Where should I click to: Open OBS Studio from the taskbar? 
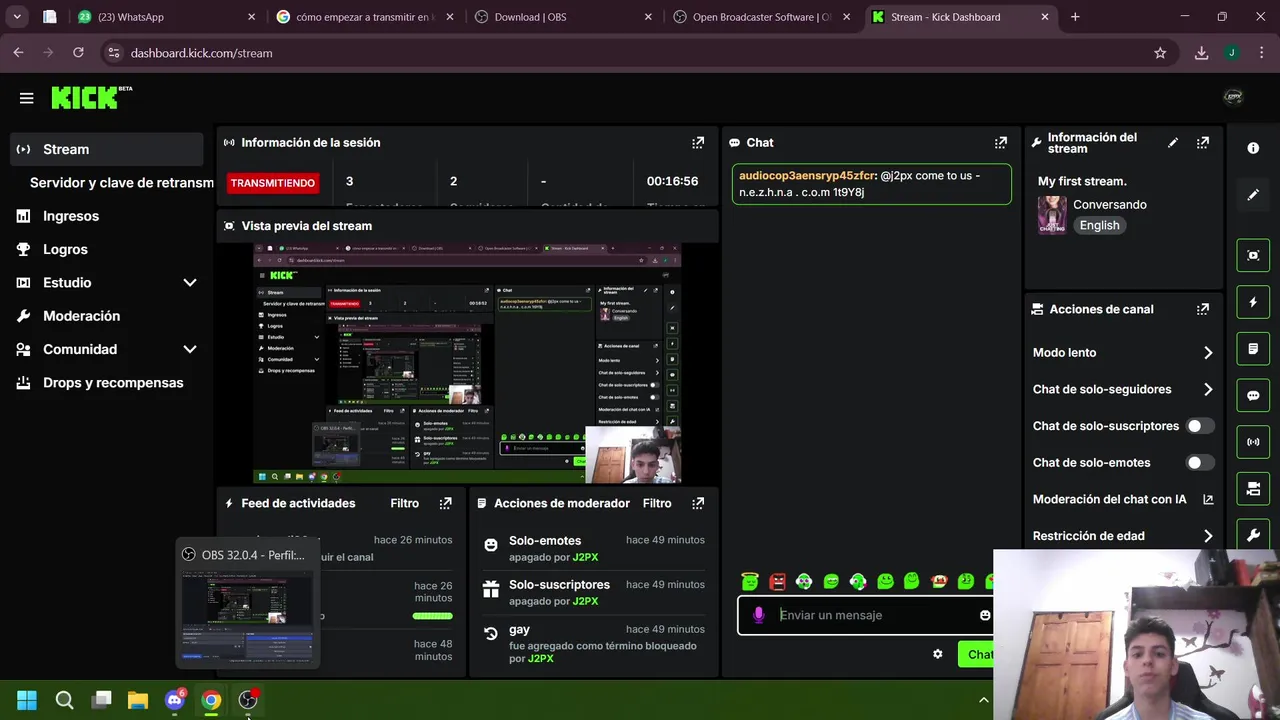click(x=248, y=700)
